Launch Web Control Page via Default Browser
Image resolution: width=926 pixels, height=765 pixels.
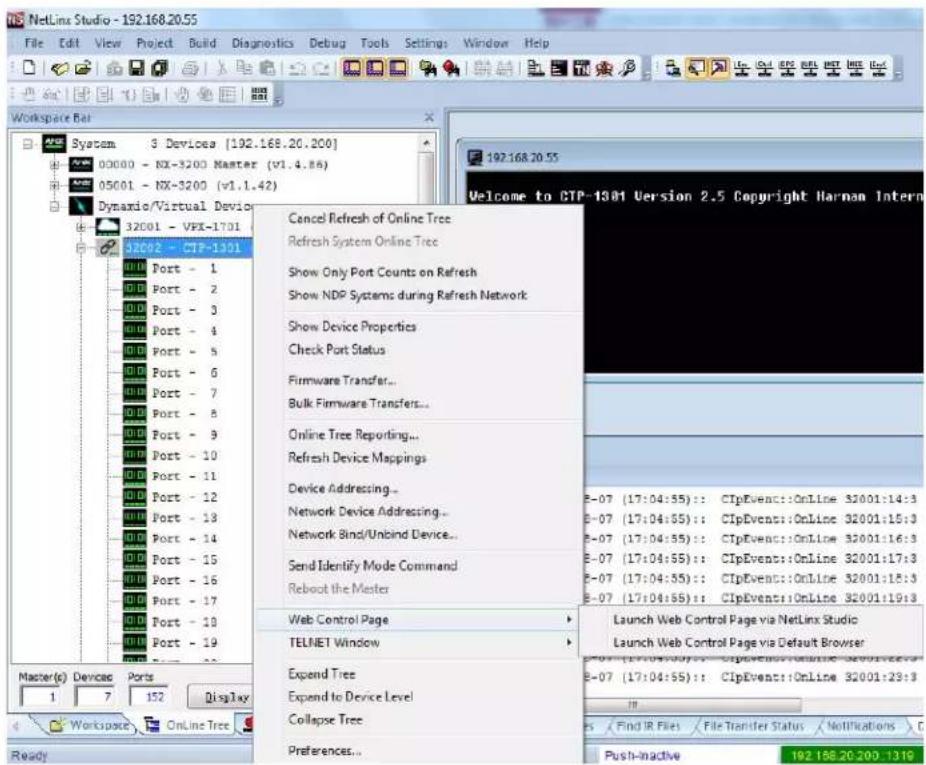(x=738, y=643)
